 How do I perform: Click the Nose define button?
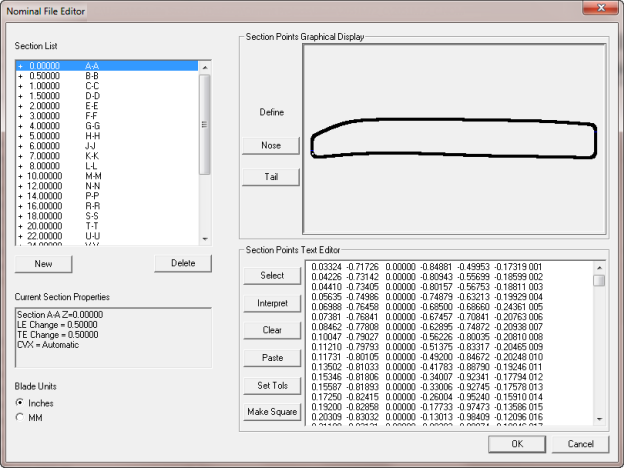(270, 146)
